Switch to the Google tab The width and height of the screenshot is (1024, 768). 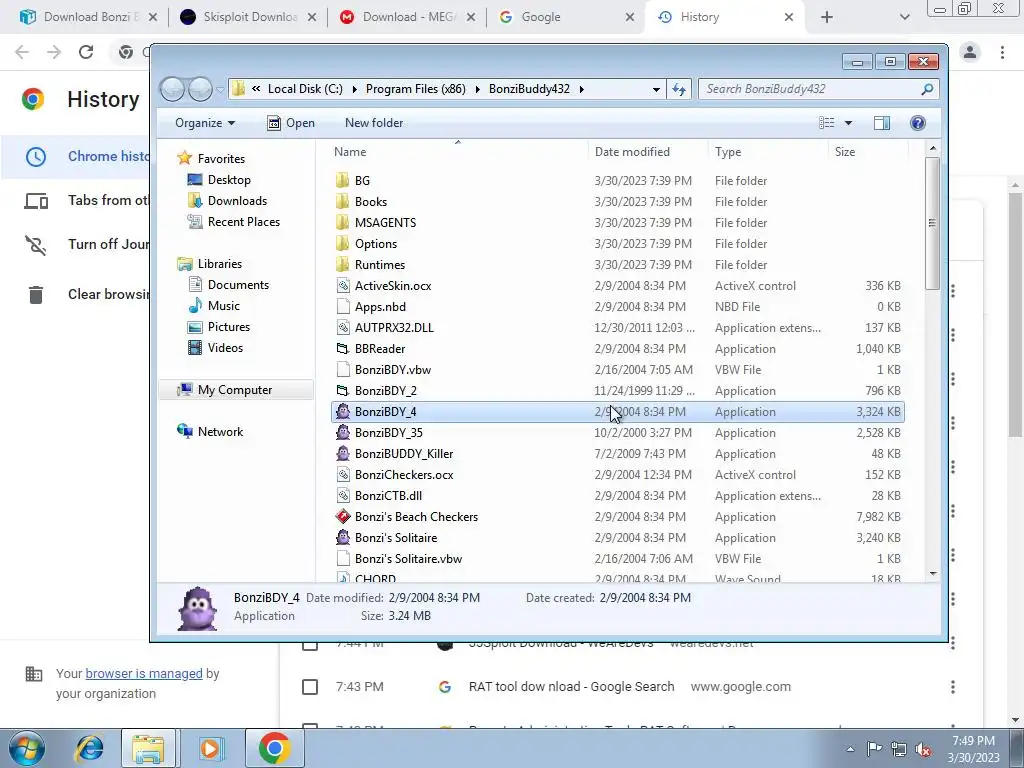pyautogui.click(x=567, y=17)
